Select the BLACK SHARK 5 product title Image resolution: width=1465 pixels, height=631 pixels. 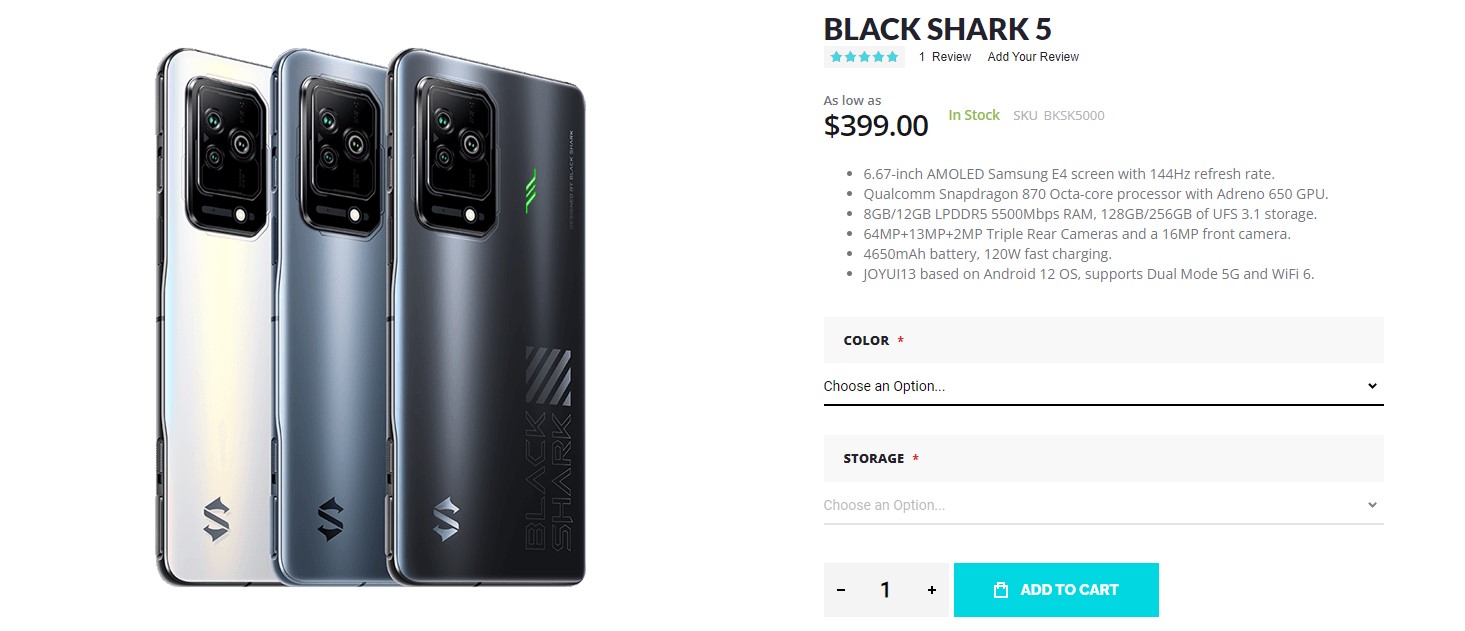tap(937, 29)
